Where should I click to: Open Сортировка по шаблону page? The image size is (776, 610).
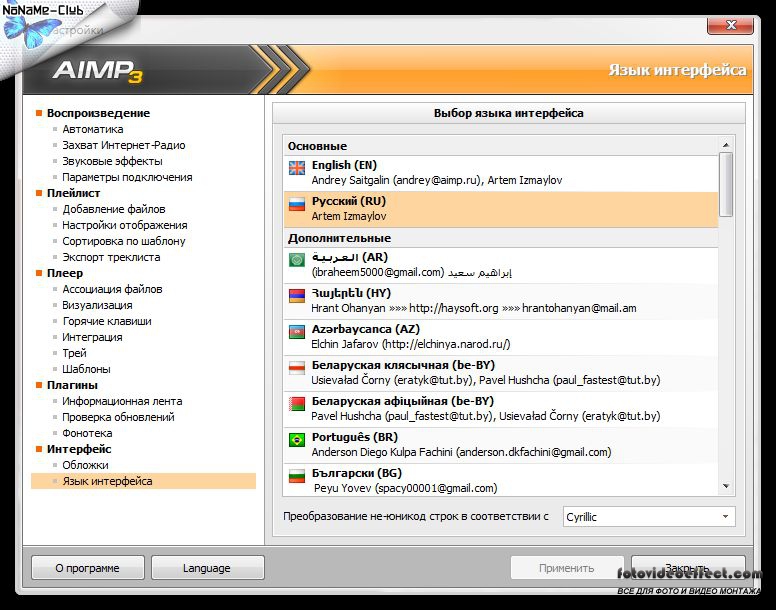[124, 241]
